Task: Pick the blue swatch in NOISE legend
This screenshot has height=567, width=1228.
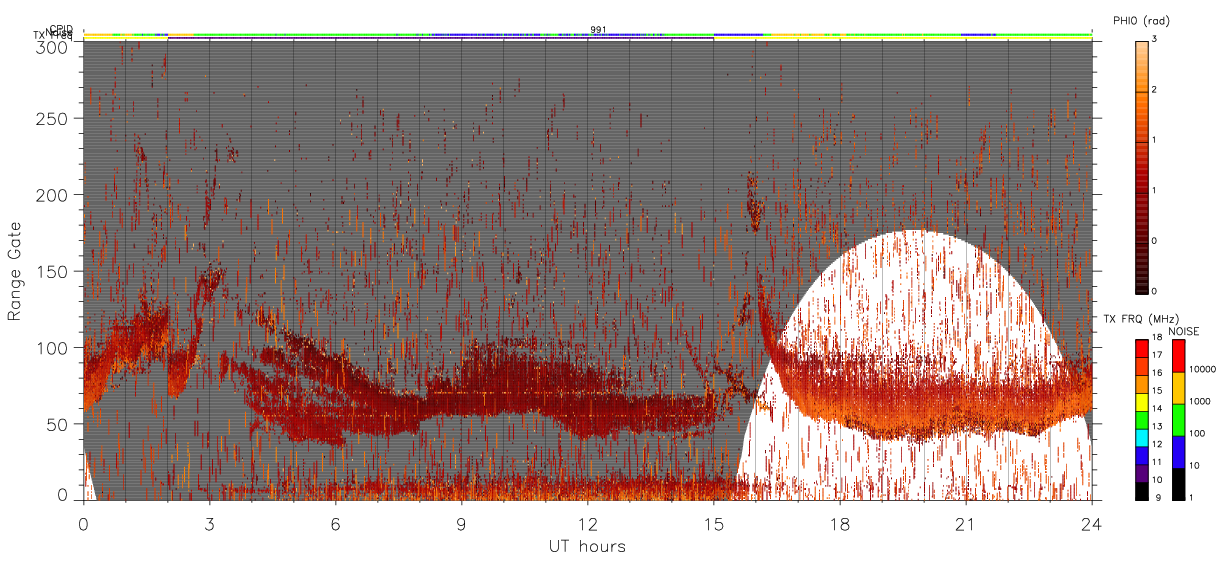Action: point(1179,452)
